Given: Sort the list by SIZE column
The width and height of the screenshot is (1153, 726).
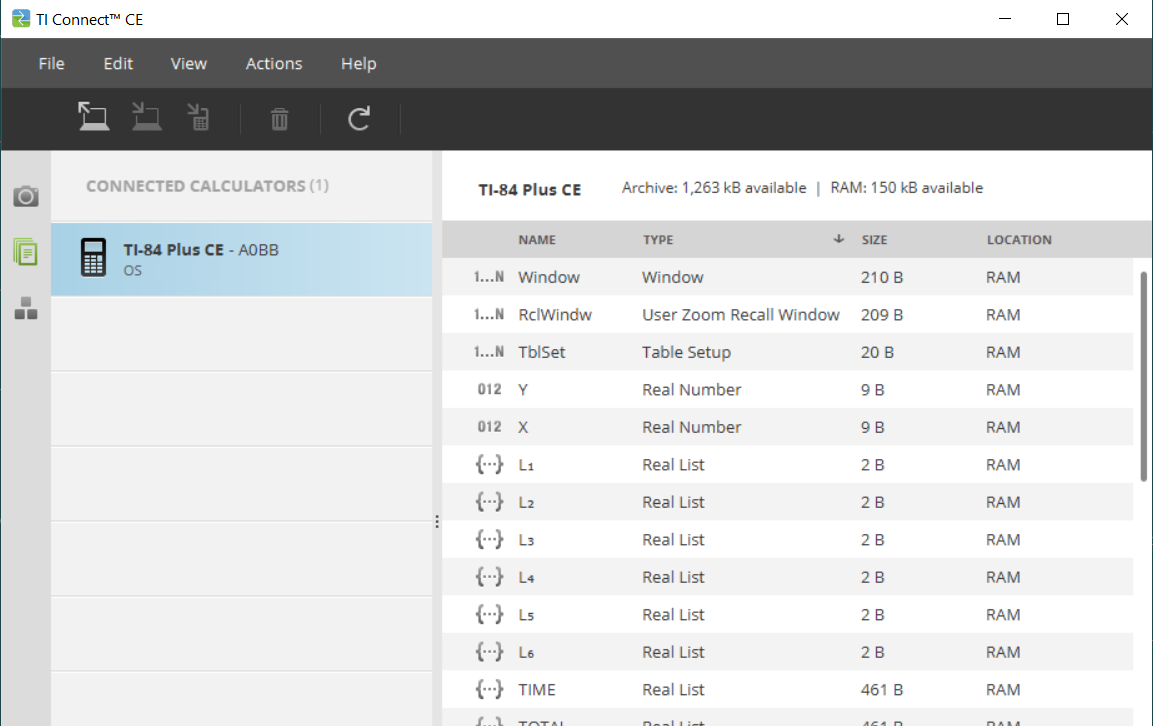Looking at the screenshot, I should 874,240.
